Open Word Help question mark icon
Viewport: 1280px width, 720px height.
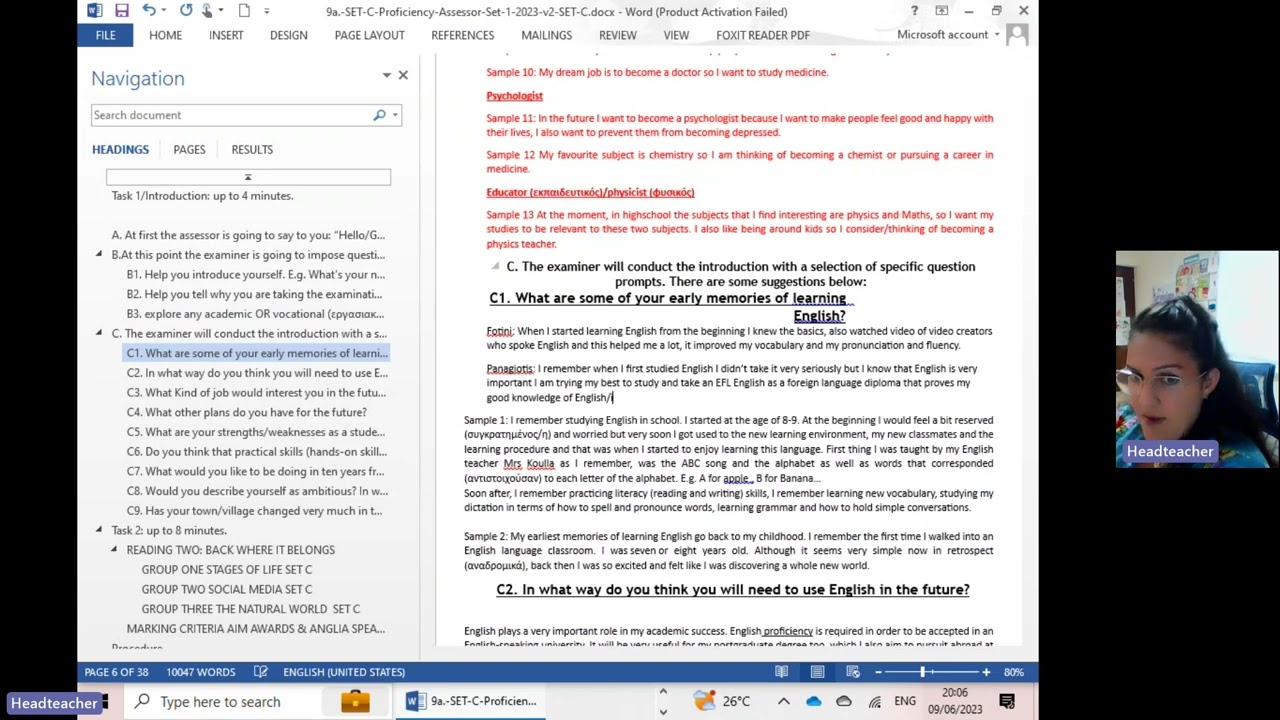914,11
